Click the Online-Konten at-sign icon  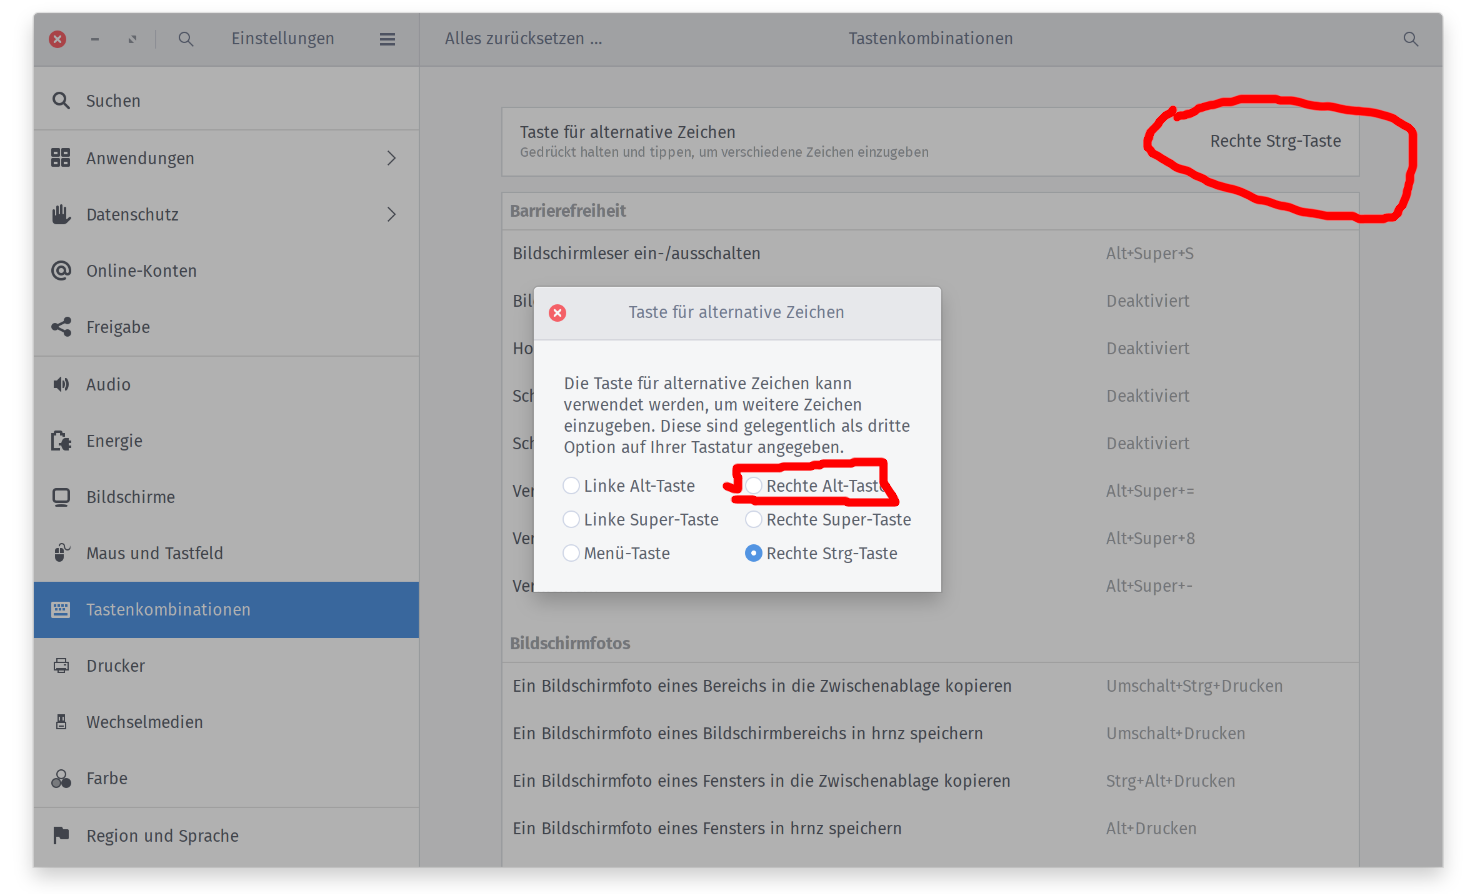tap(61, 271)
